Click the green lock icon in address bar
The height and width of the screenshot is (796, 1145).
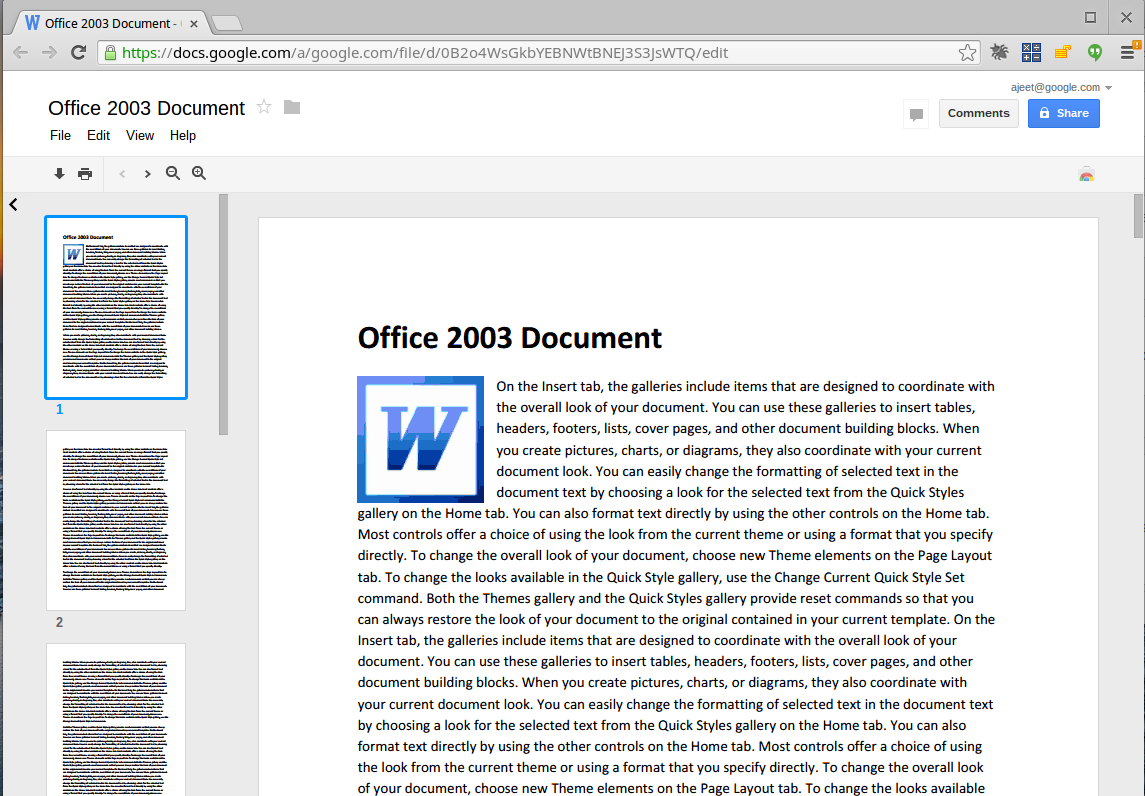[110, 53]
